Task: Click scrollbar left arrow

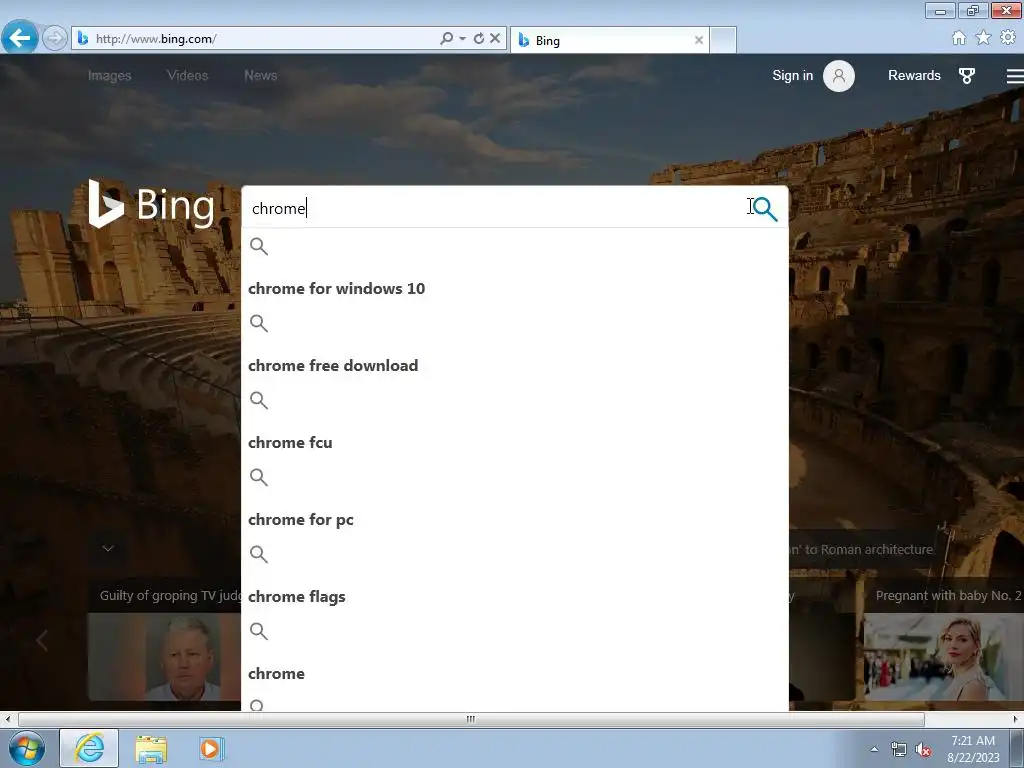Action: pos(7,719)
